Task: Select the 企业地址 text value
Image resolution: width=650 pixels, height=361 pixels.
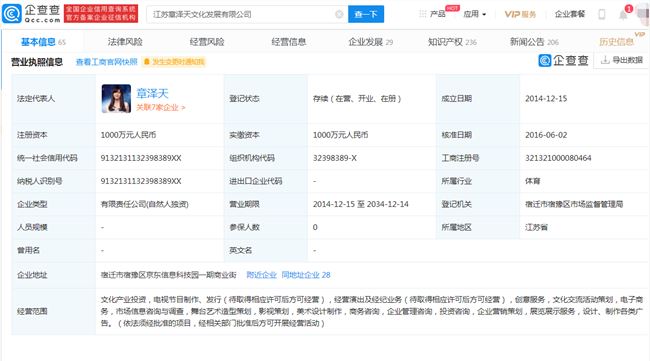Action: pos(168,275)
